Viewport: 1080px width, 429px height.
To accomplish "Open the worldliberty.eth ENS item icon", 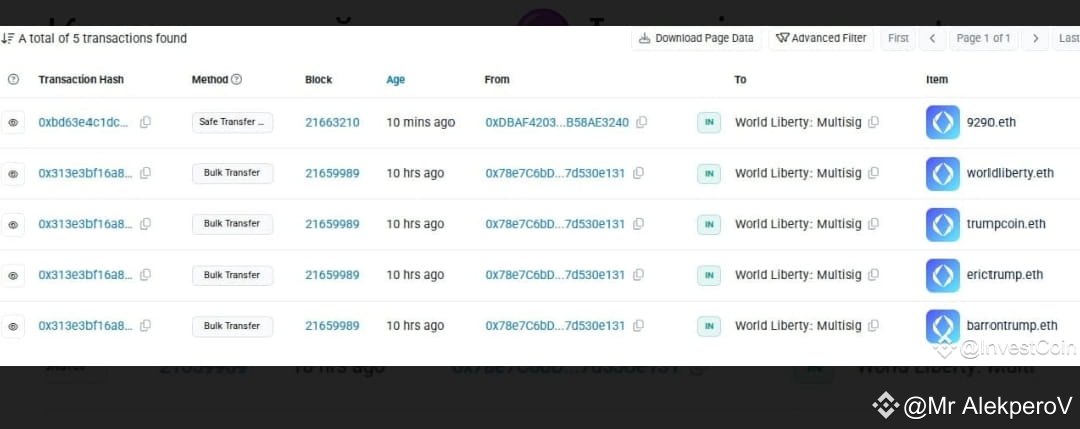I will [x=943, y=174].
